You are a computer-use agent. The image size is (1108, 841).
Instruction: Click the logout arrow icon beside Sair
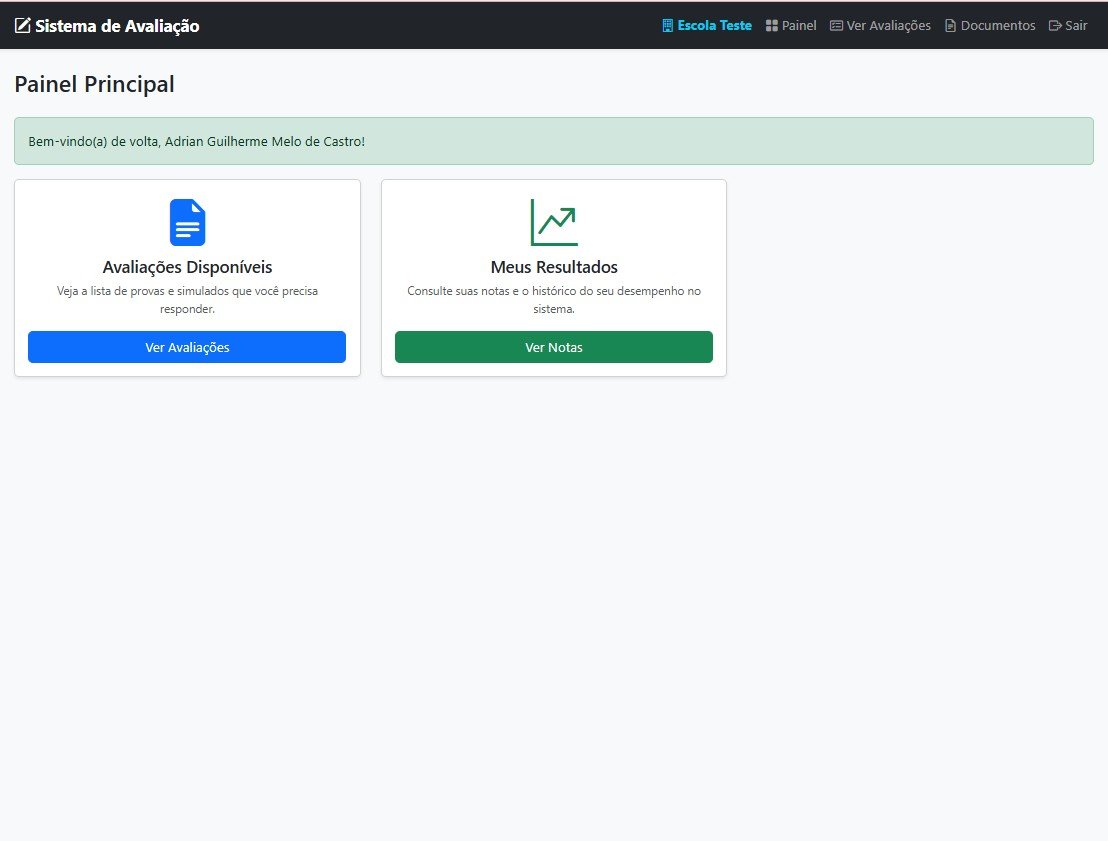[1055, 26]
